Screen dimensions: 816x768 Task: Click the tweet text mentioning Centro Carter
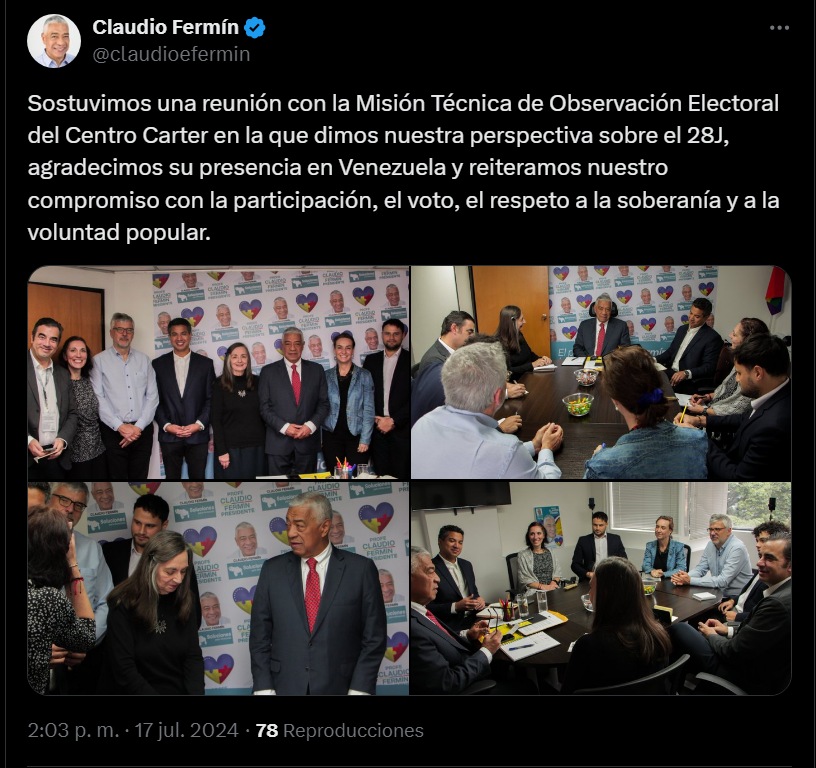403,168
